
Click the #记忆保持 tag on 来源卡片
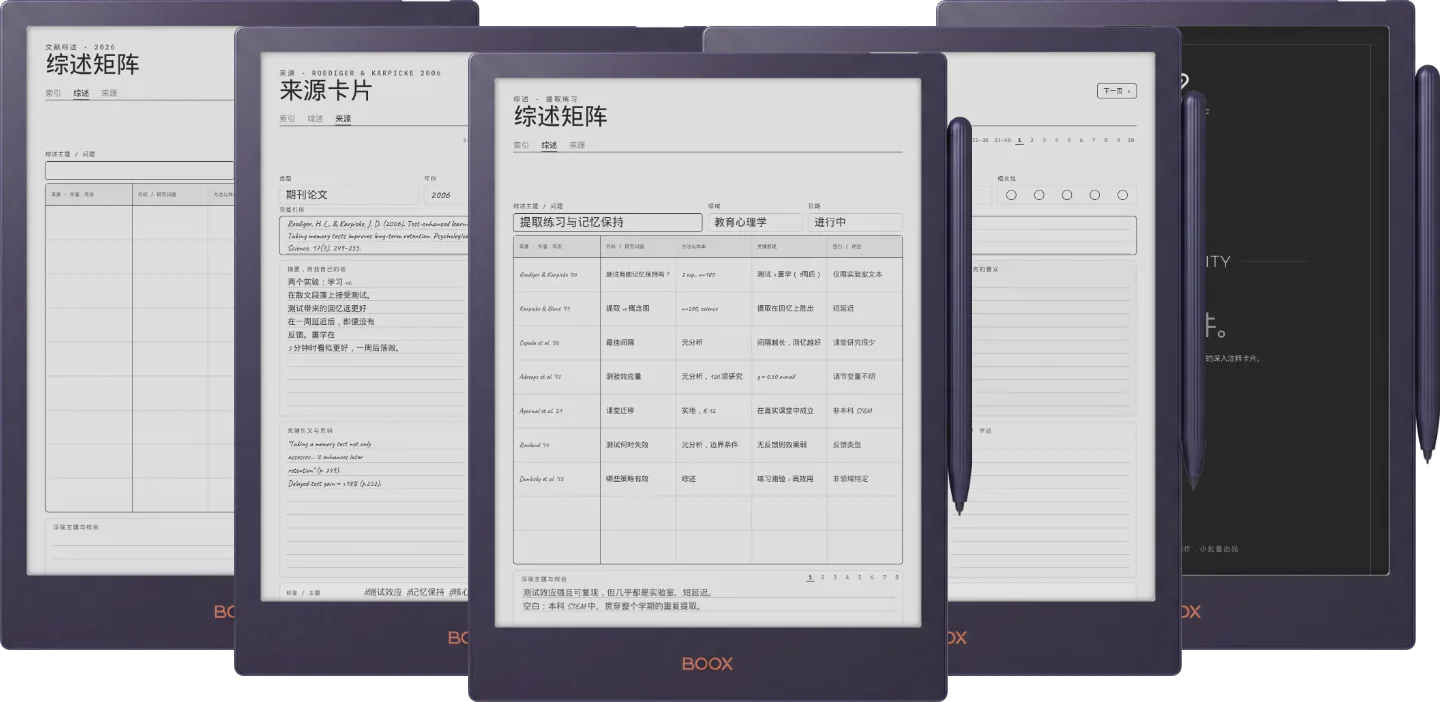point(425,592)
